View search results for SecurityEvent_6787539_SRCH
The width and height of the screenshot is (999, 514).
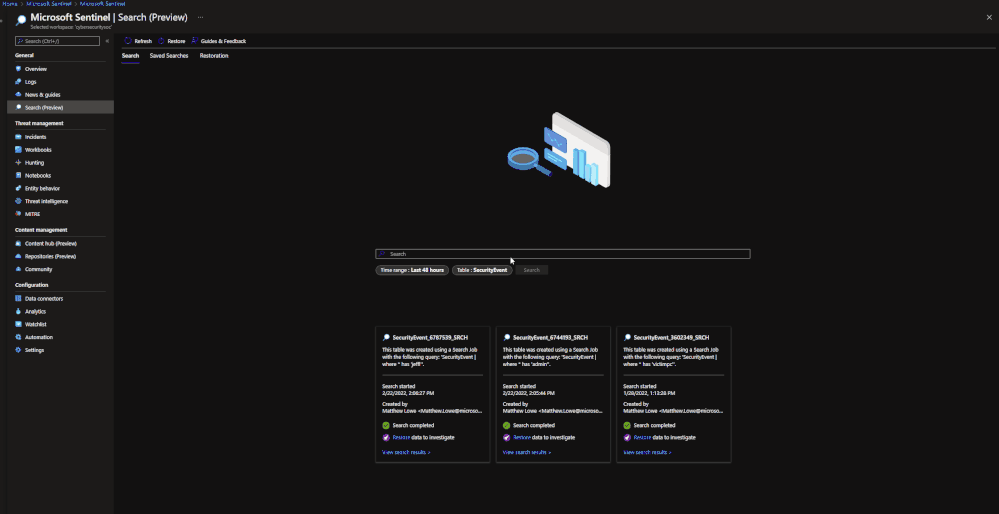(406, 452)
